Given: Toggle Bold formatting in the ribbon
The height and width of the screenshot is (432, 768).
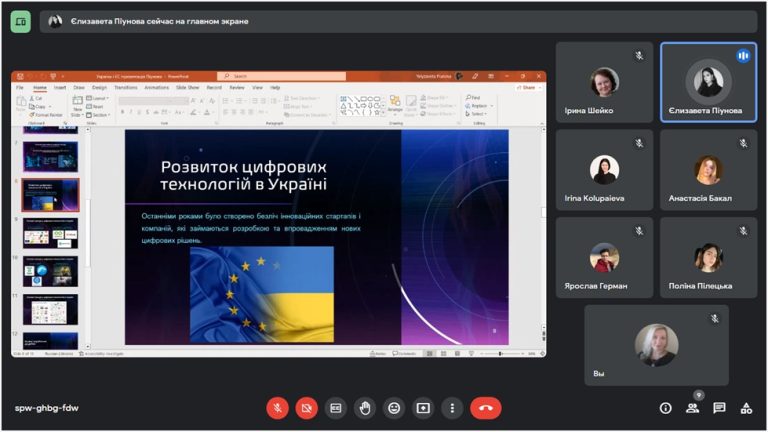Looking at the screenshot, I should (122, 112).
